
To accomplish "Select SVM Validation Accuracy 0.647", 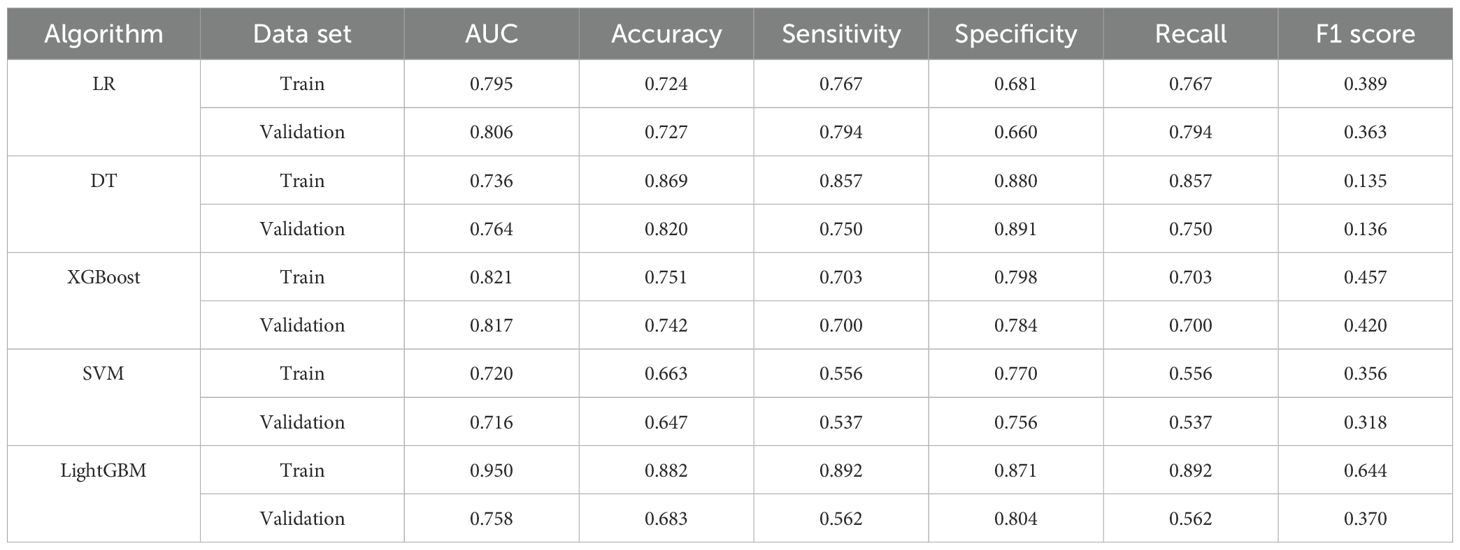I will point(666,422).
